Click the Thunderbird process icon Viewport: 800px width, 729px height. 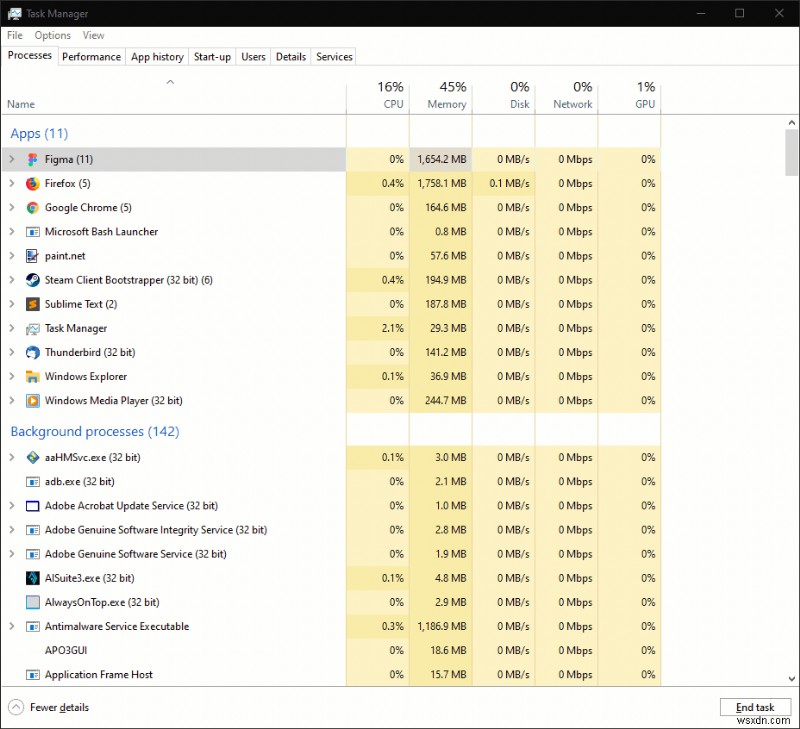pyautogui.click(x=31, y=352)
